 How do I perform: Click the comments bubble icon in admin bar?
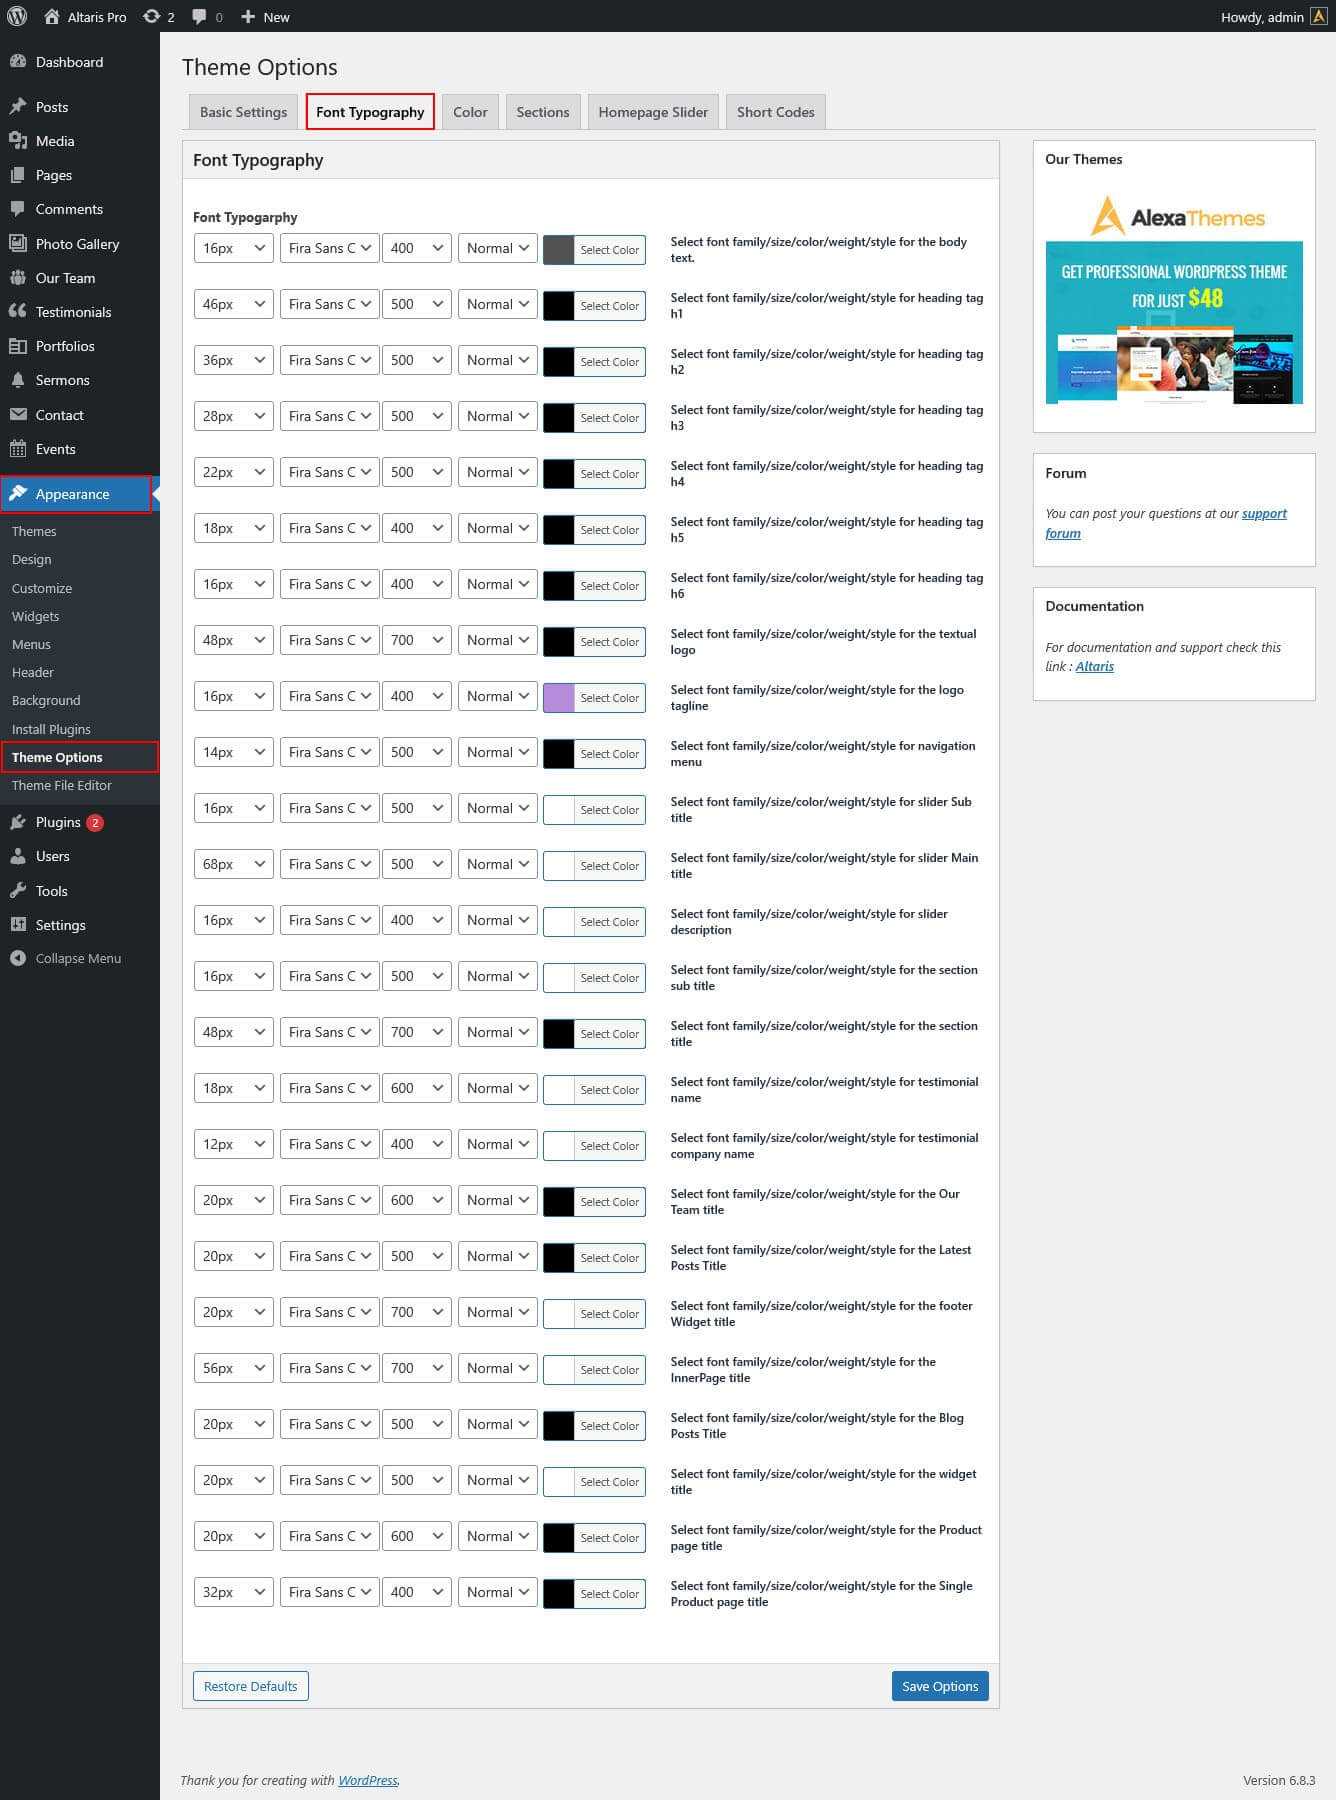tap(200, 16)
